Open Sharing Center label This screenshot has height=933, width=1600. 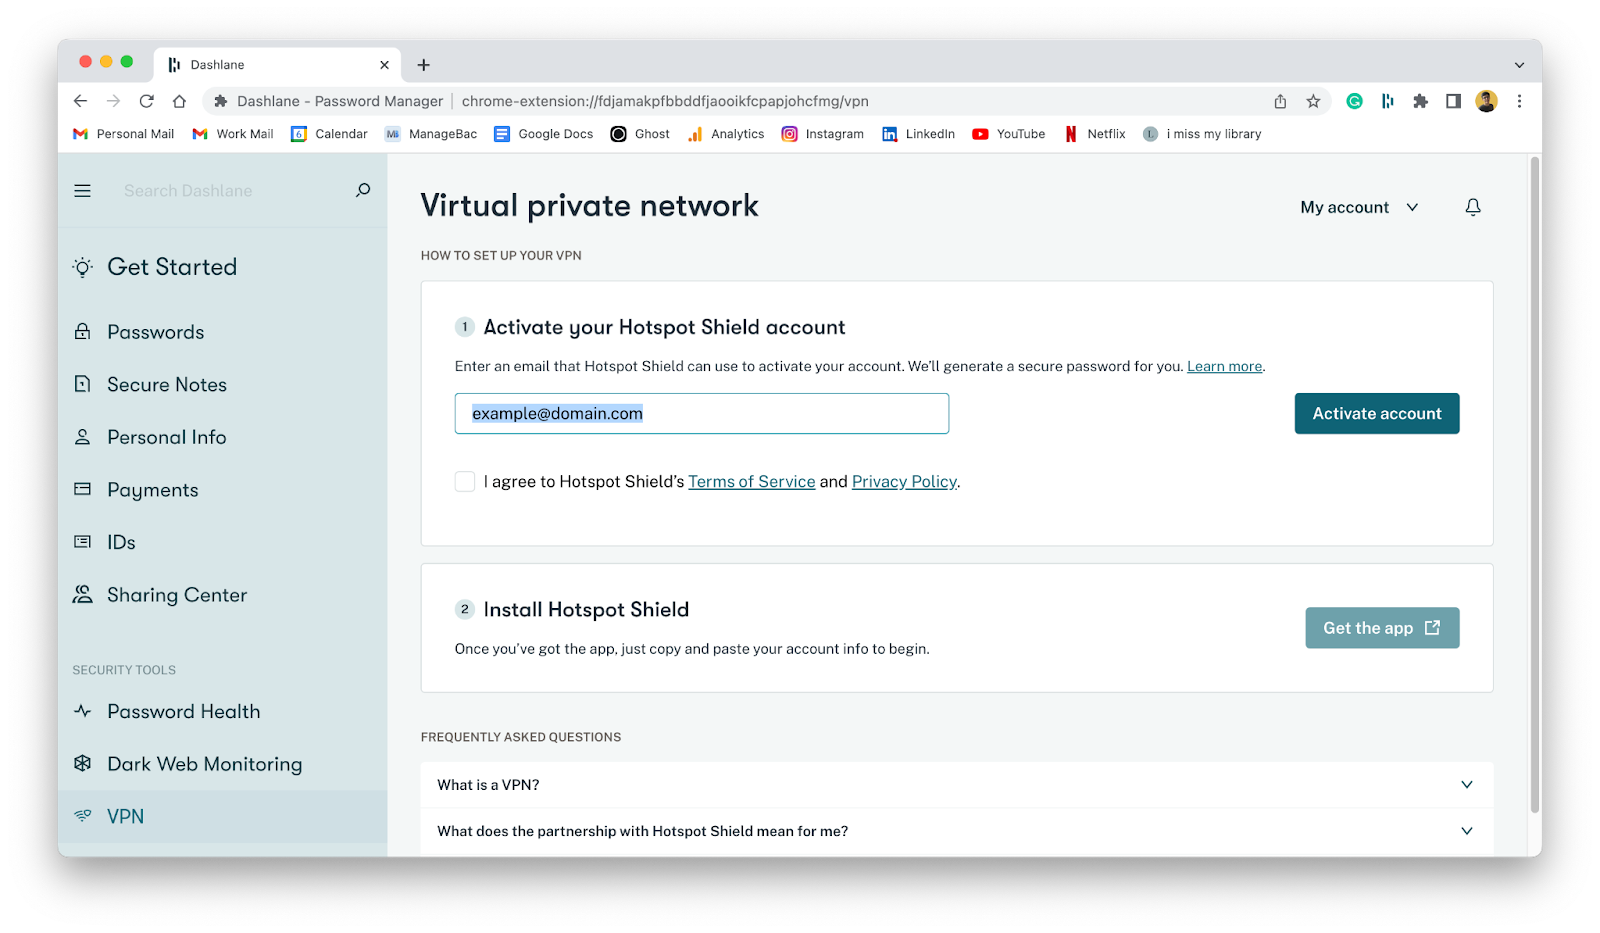177,595
